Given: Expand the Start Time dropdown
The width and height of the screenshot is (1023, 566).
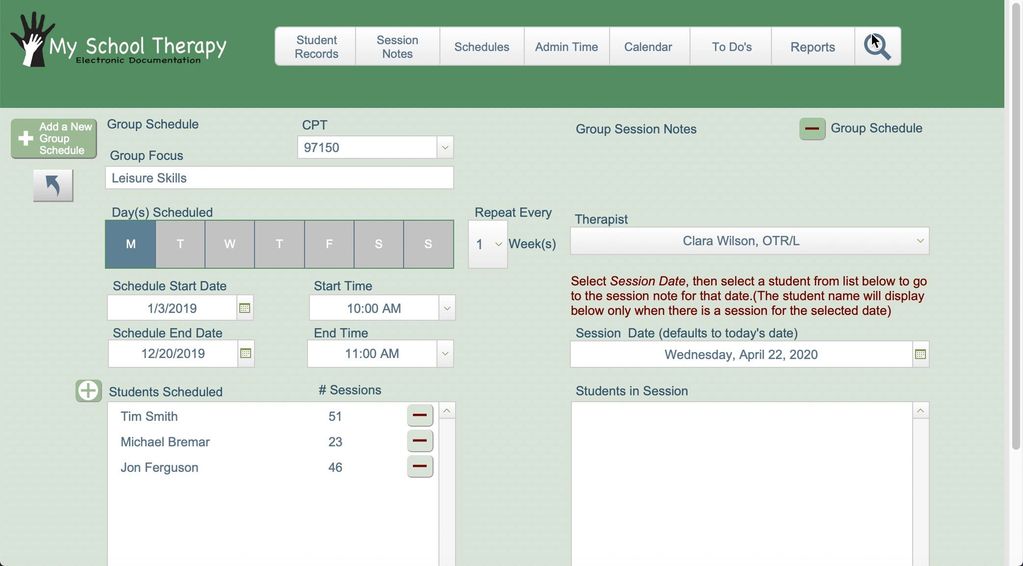Looking at the screenshot, I should [x=446, y=308].
